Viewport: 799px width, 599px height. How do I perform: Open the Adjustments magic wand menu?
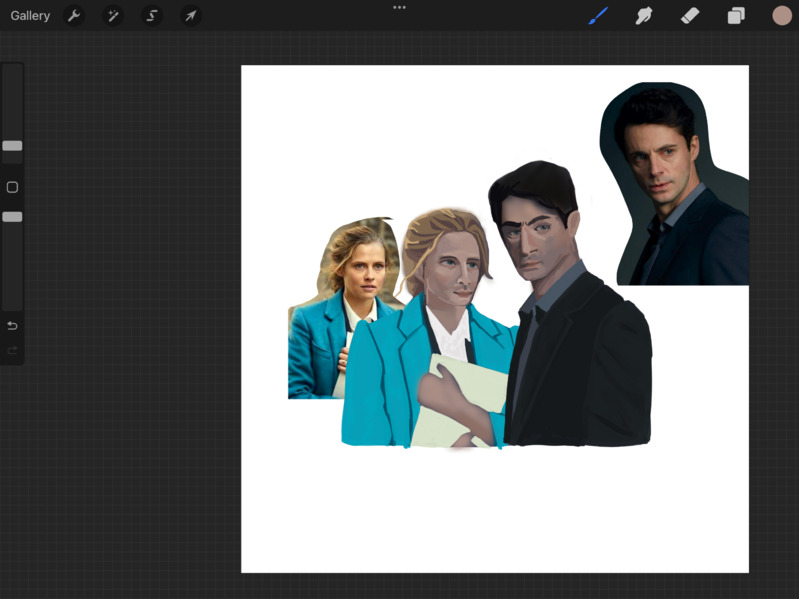coord(113,16)
